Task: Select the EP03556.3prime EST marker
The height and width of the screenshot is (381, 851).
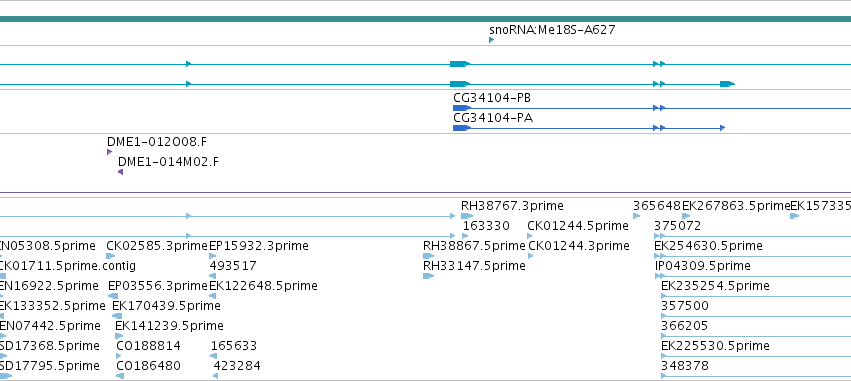Action: pyautogui.click(x=113, y=296)
